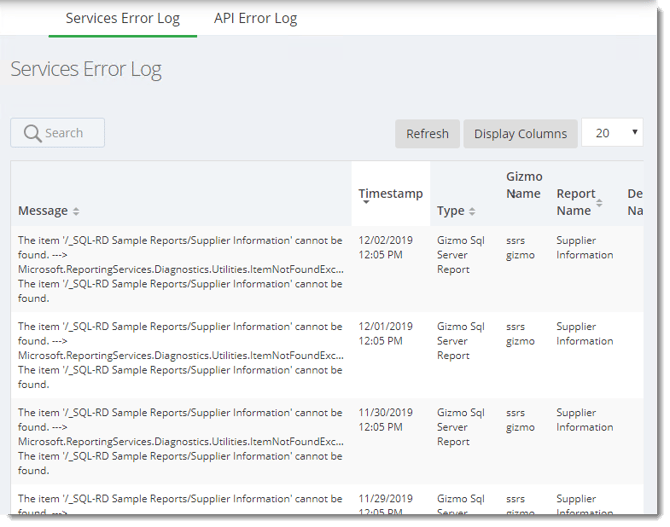Viewport: 670px width, 527px height.
Task: Click the descending arrow under Timestamp
Action: click(x=366, y=202)
